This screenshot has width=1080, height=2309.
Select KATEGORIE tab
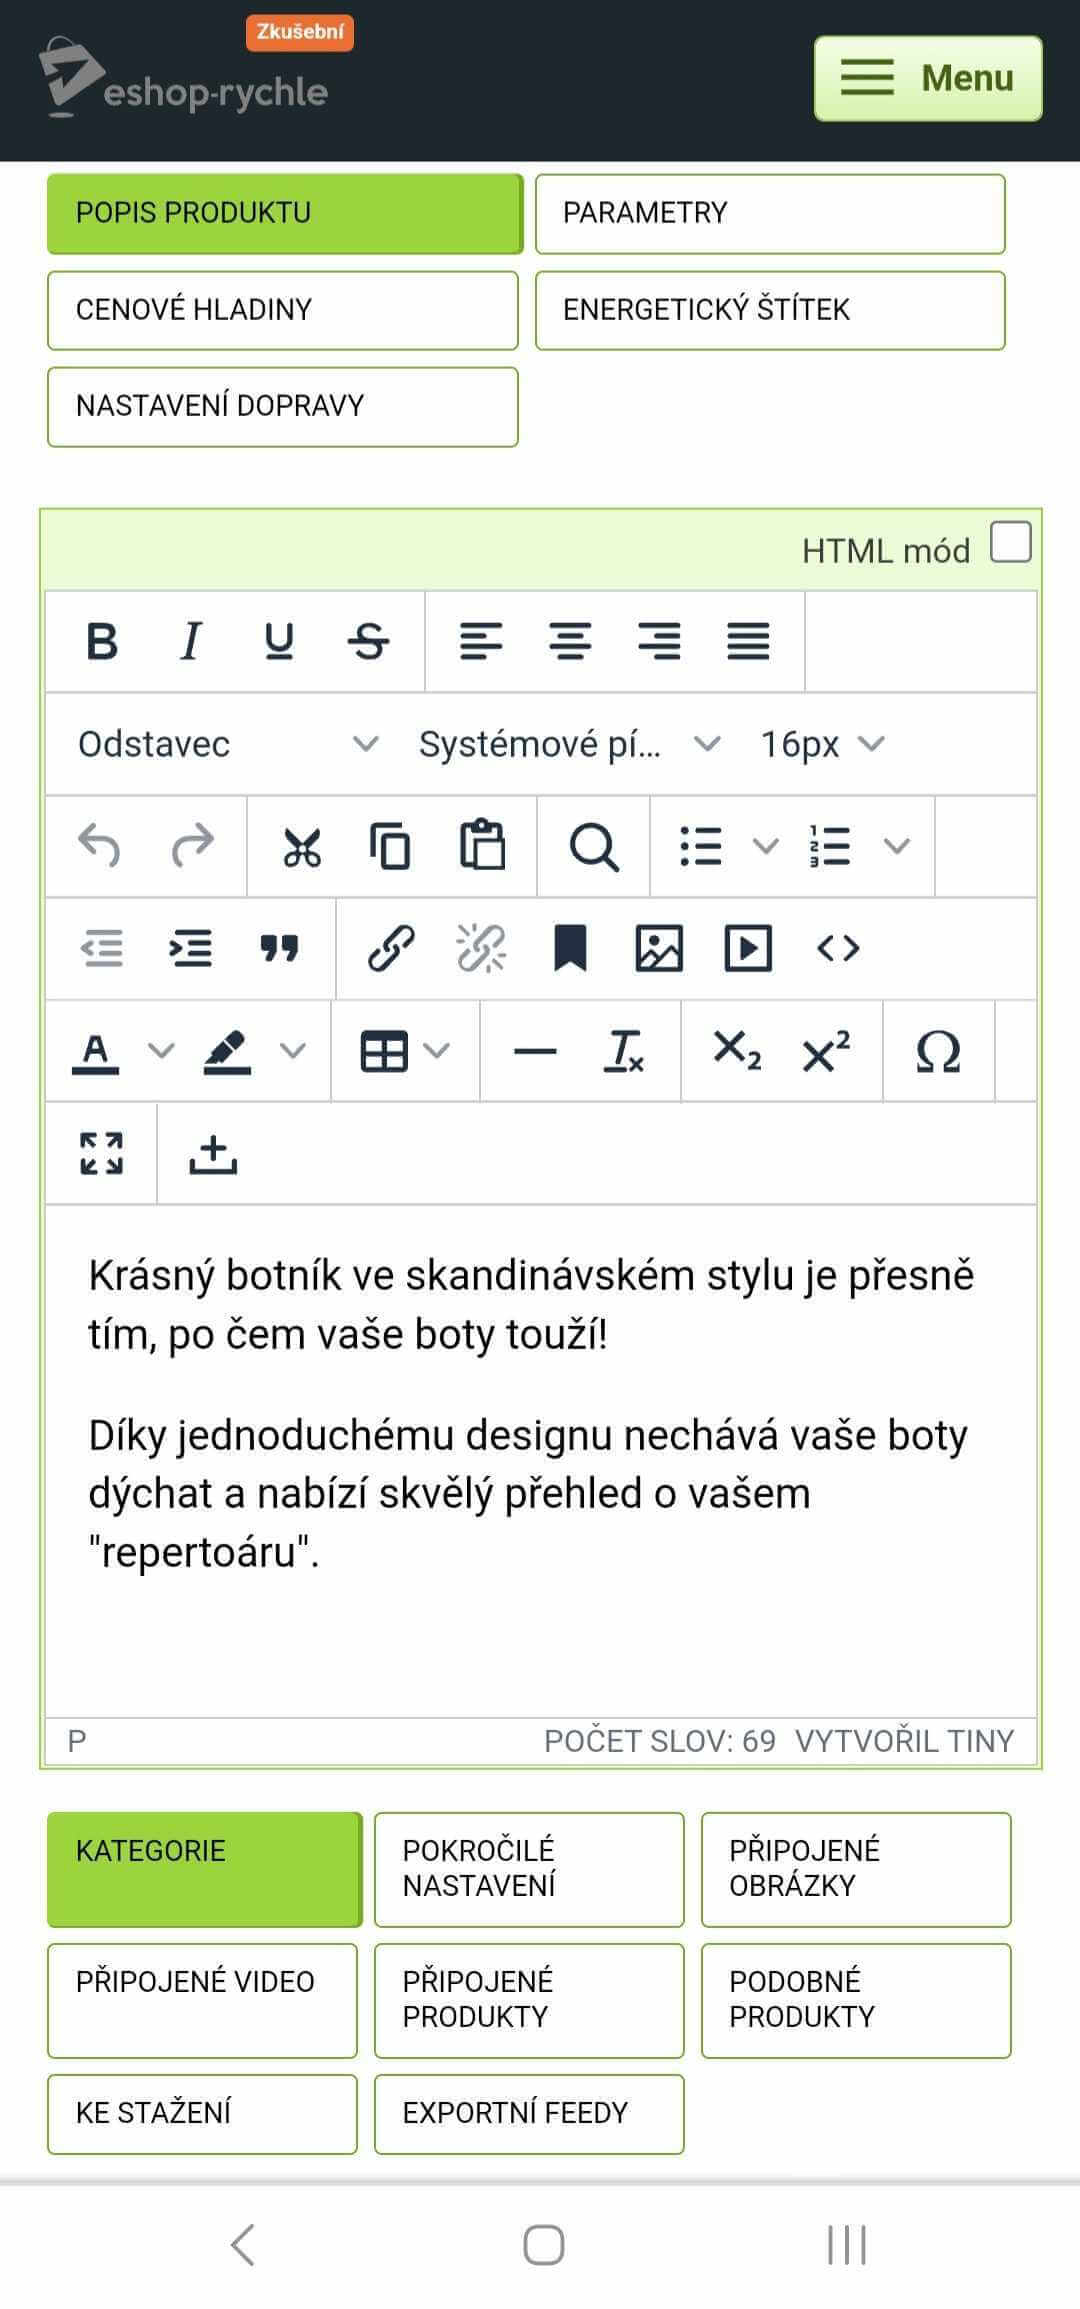coord(204,1869)
